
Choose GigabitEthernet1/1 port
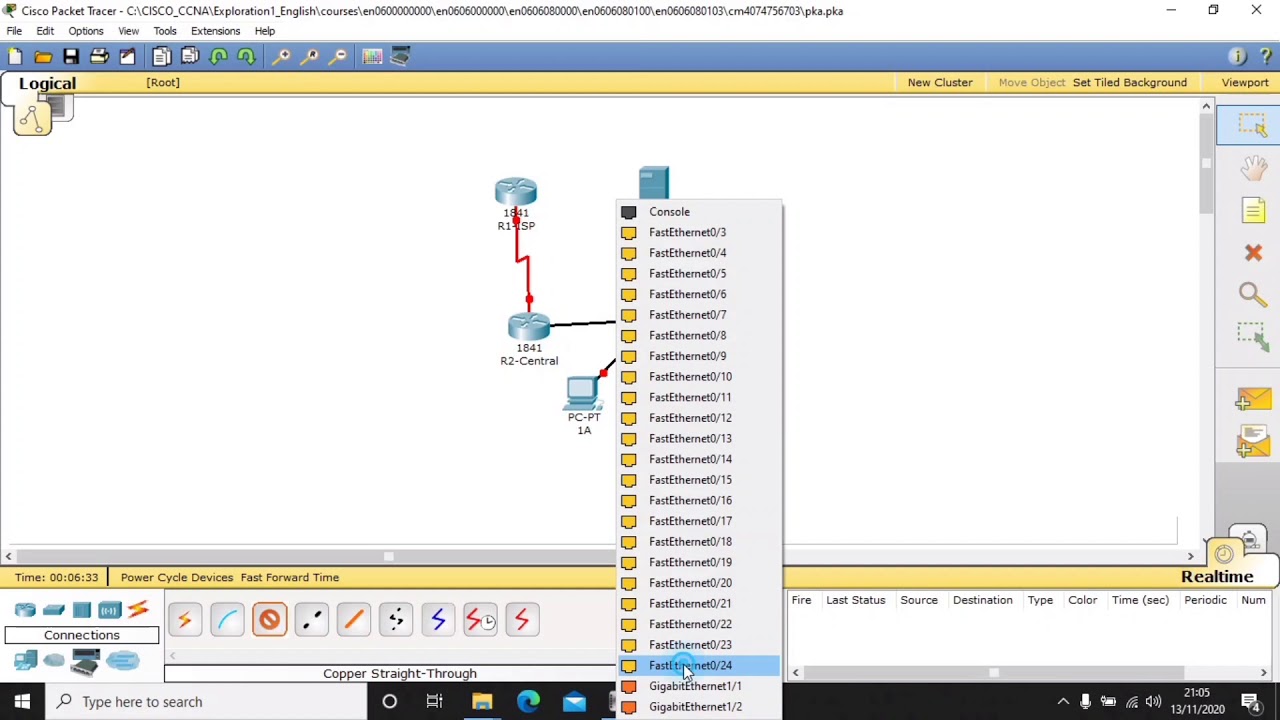[x=699, y=686]
